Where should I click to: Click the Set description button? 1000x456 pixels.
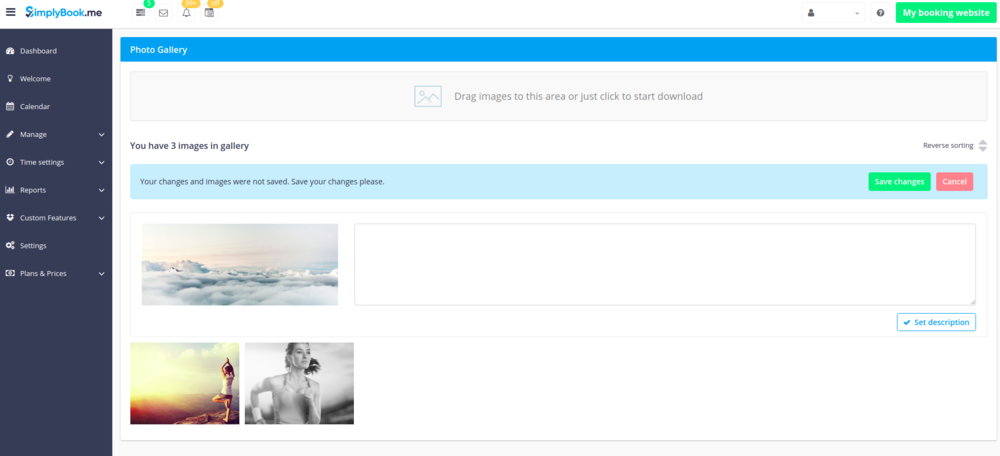936,322
